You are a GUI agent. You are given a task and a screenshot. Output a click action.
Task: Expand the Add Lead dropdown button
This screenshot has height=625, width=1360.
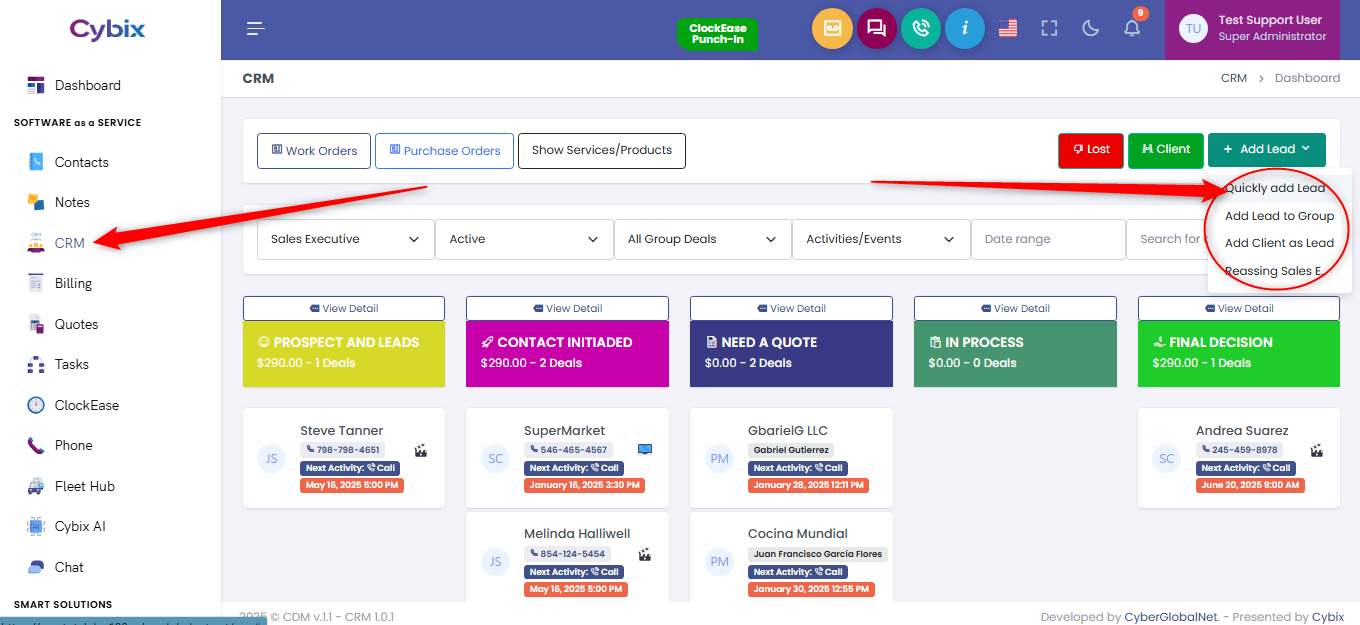coord(1267,150)
